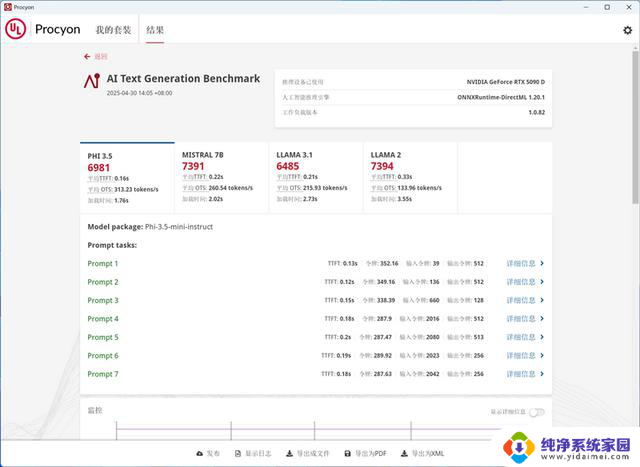640x467 pixels.
Task: Click the 监控 section heading
Action: point(95,410)
